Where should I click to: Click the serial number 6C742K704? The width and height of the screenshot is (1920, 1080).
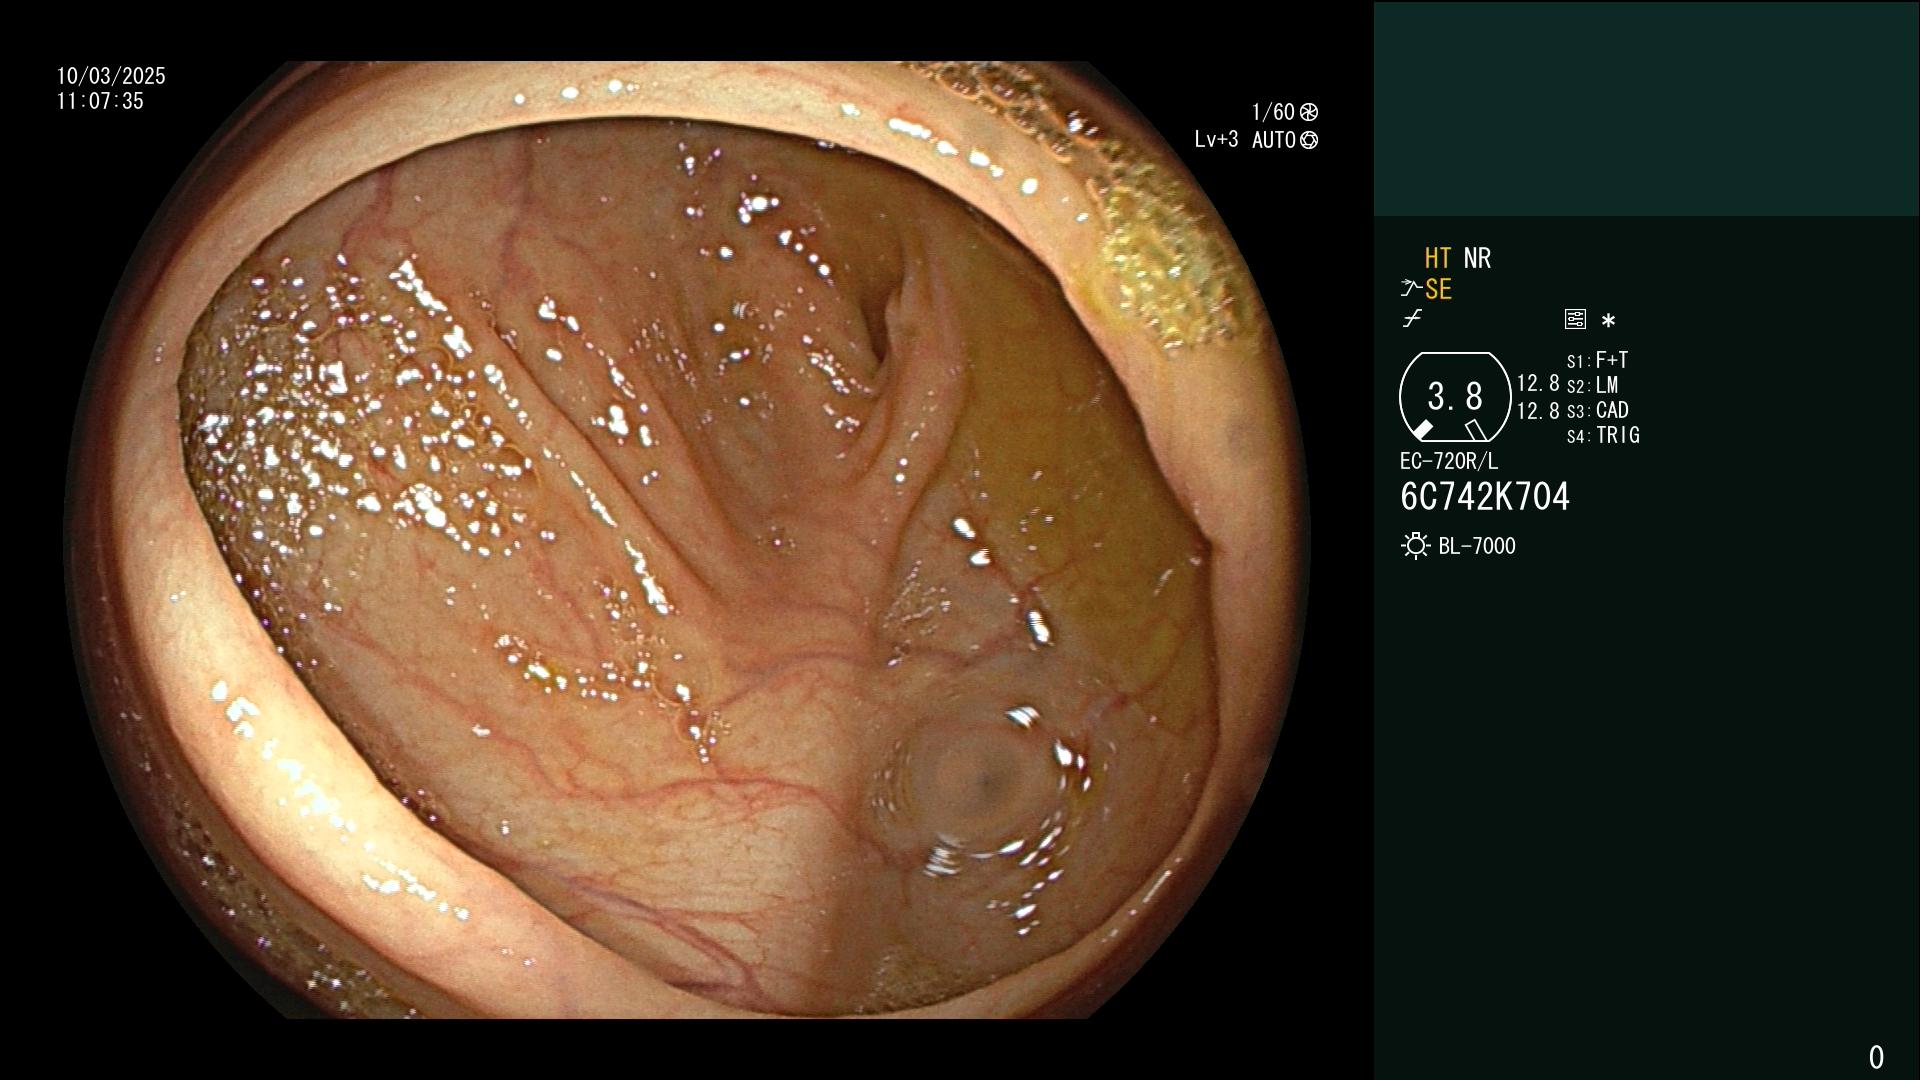point(1485,496)
